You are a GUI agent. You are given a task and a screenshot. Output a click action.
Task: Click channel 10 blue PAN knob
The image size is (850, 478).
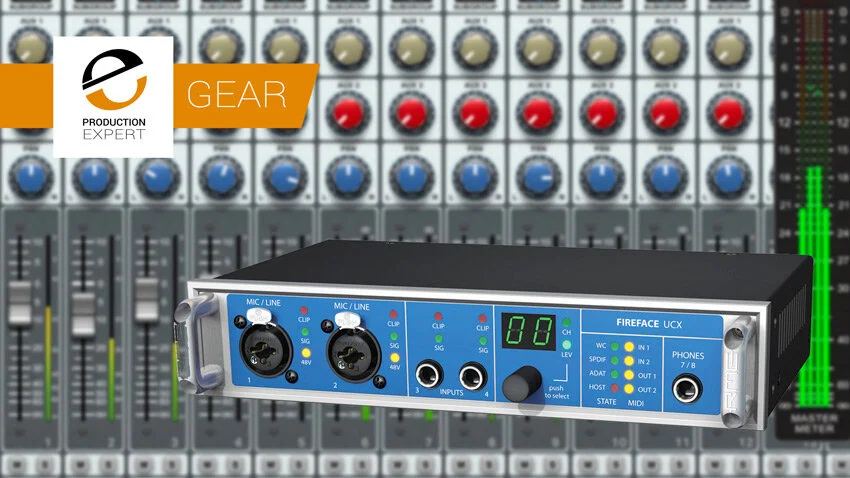(602, 178)
